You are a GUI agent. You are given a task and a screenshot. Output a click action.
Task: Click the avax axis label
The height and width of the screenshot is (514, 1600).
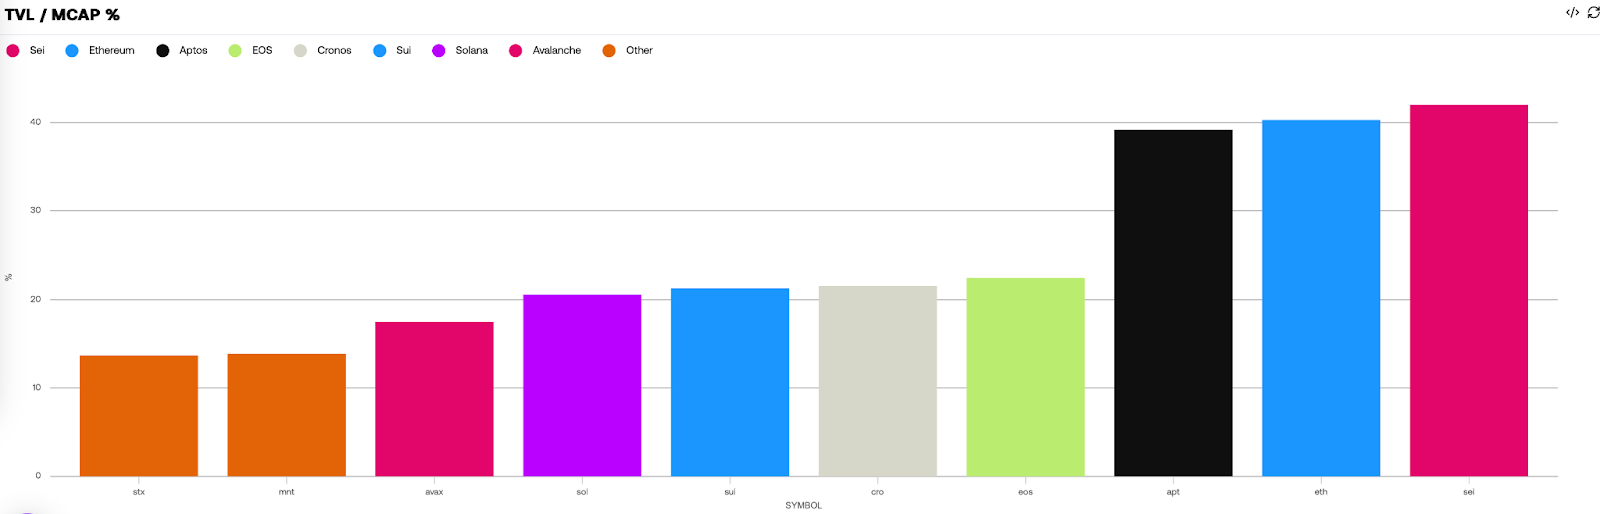[x=434, y=492]
